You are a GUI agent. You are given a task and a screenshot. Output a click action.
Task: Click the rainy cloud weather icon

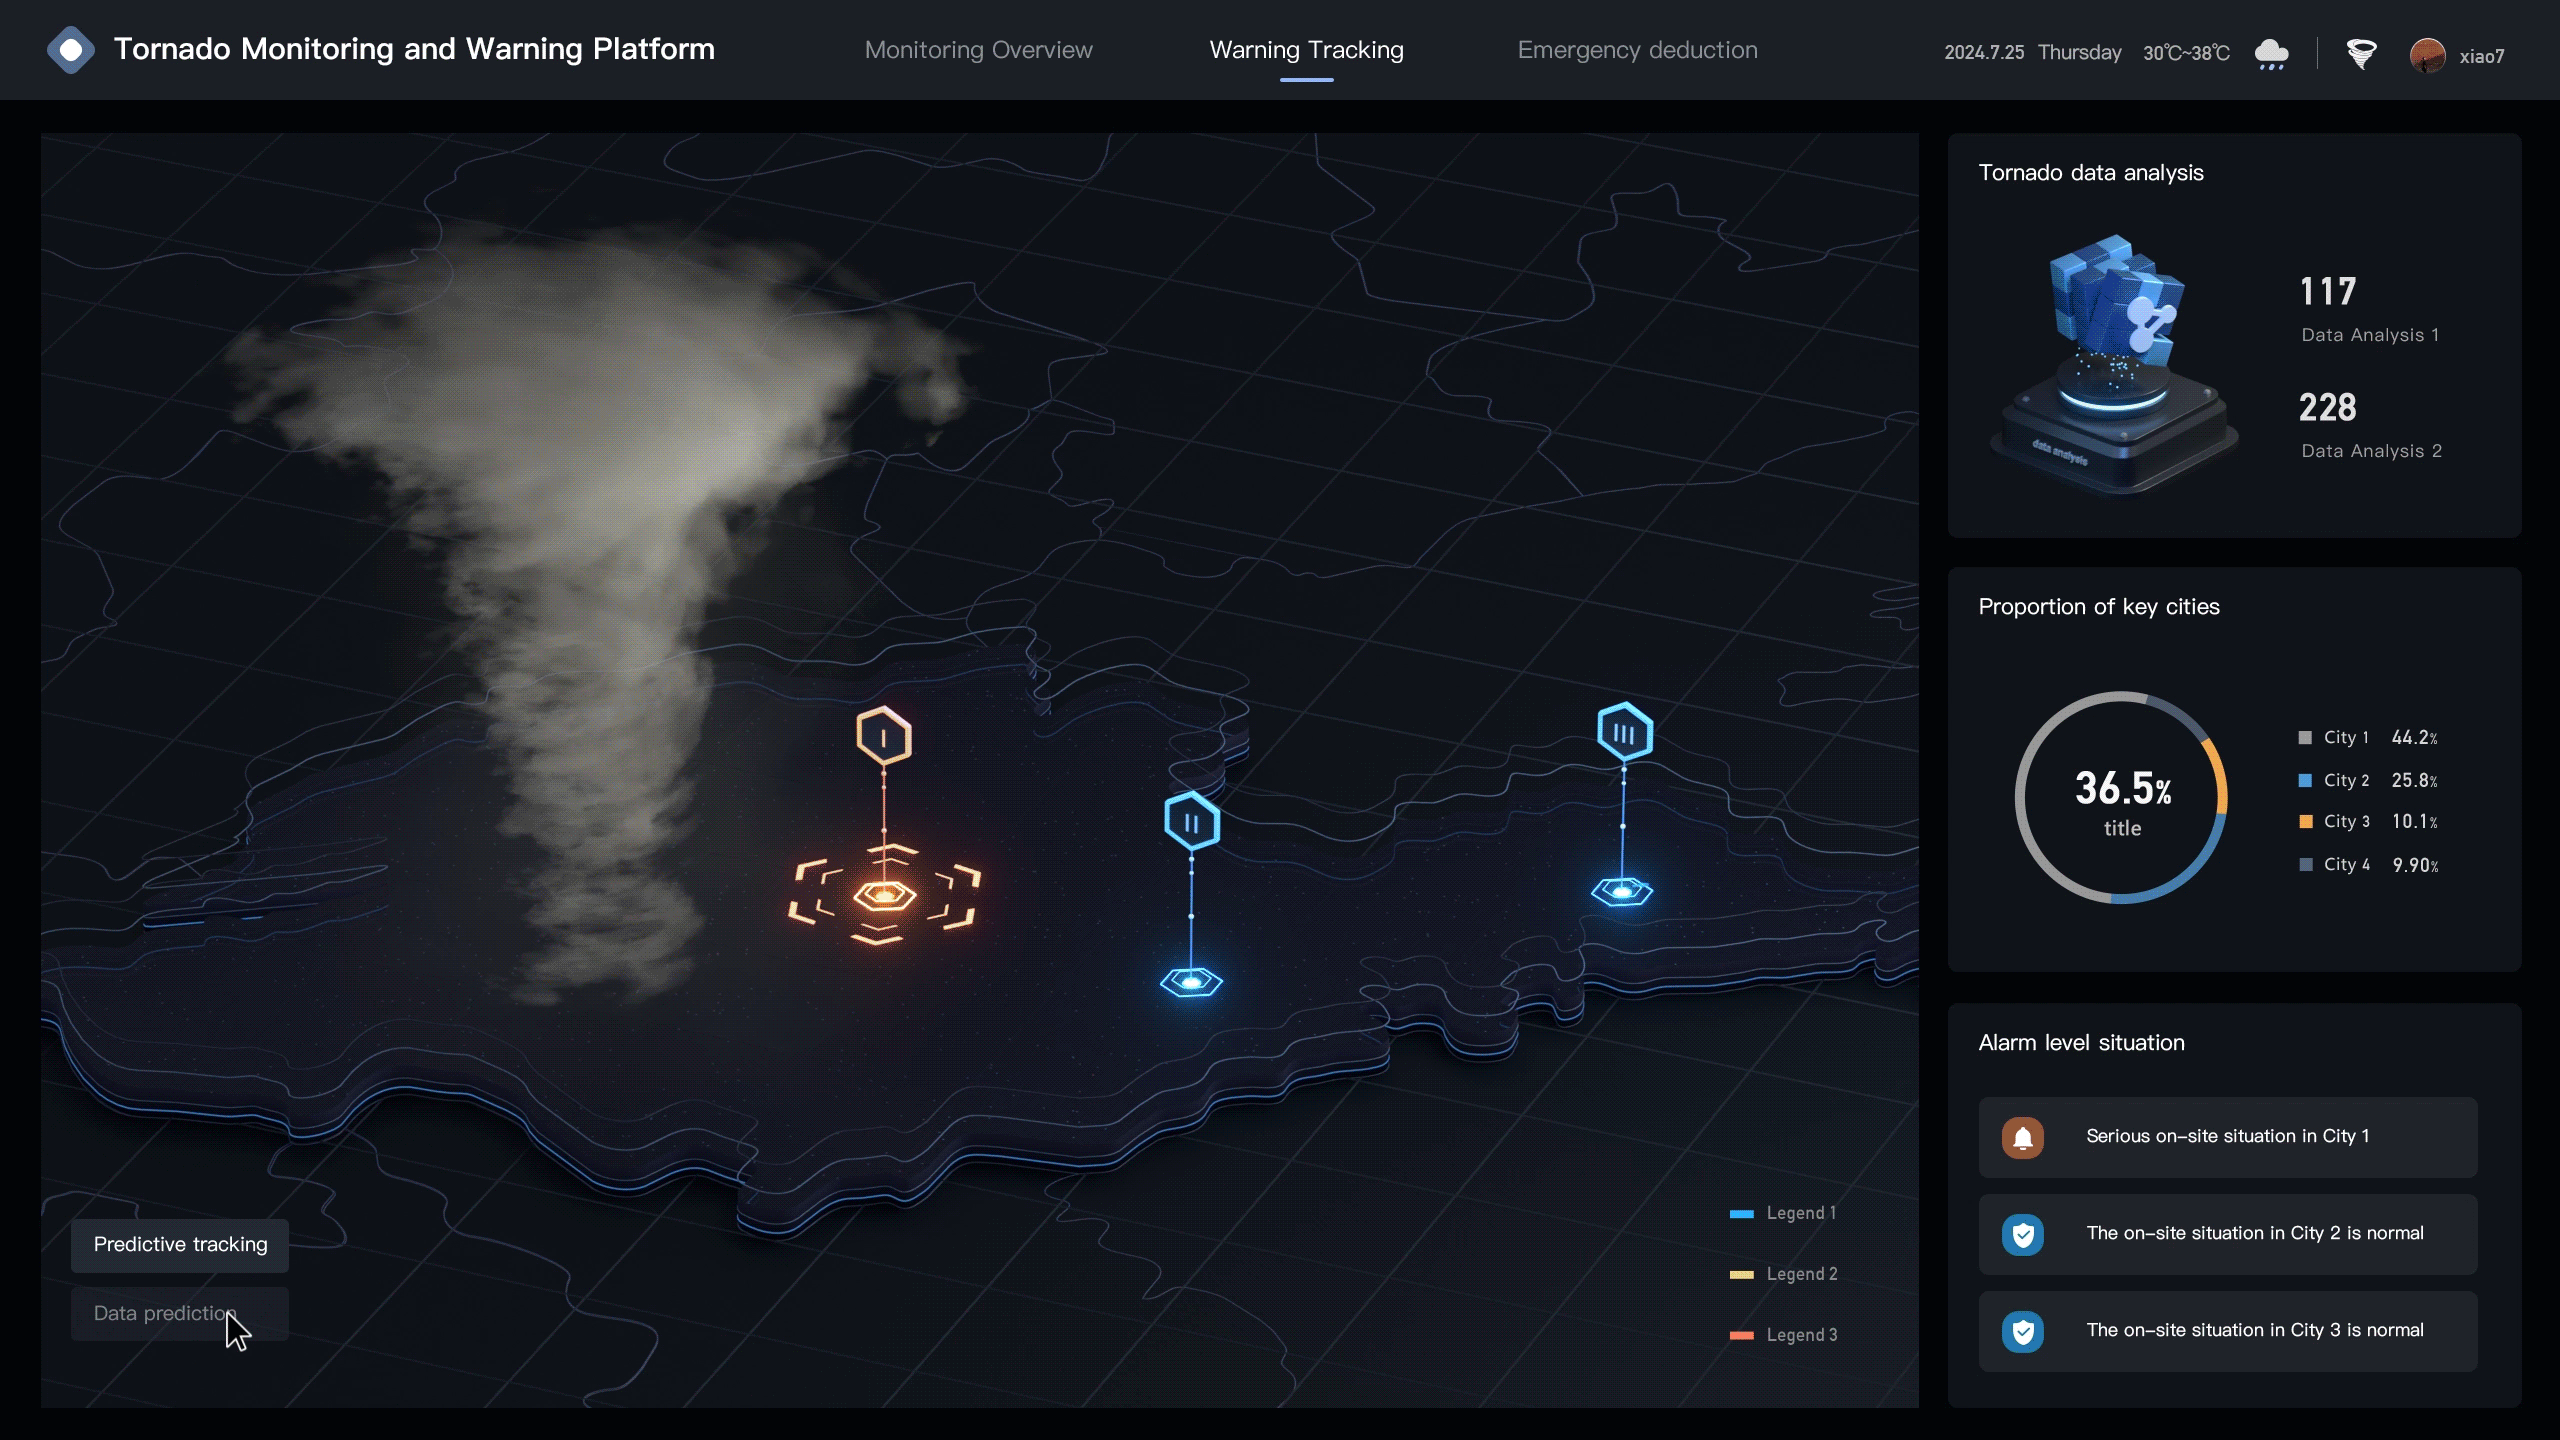pyautogui.click(x=2271, y=54)
